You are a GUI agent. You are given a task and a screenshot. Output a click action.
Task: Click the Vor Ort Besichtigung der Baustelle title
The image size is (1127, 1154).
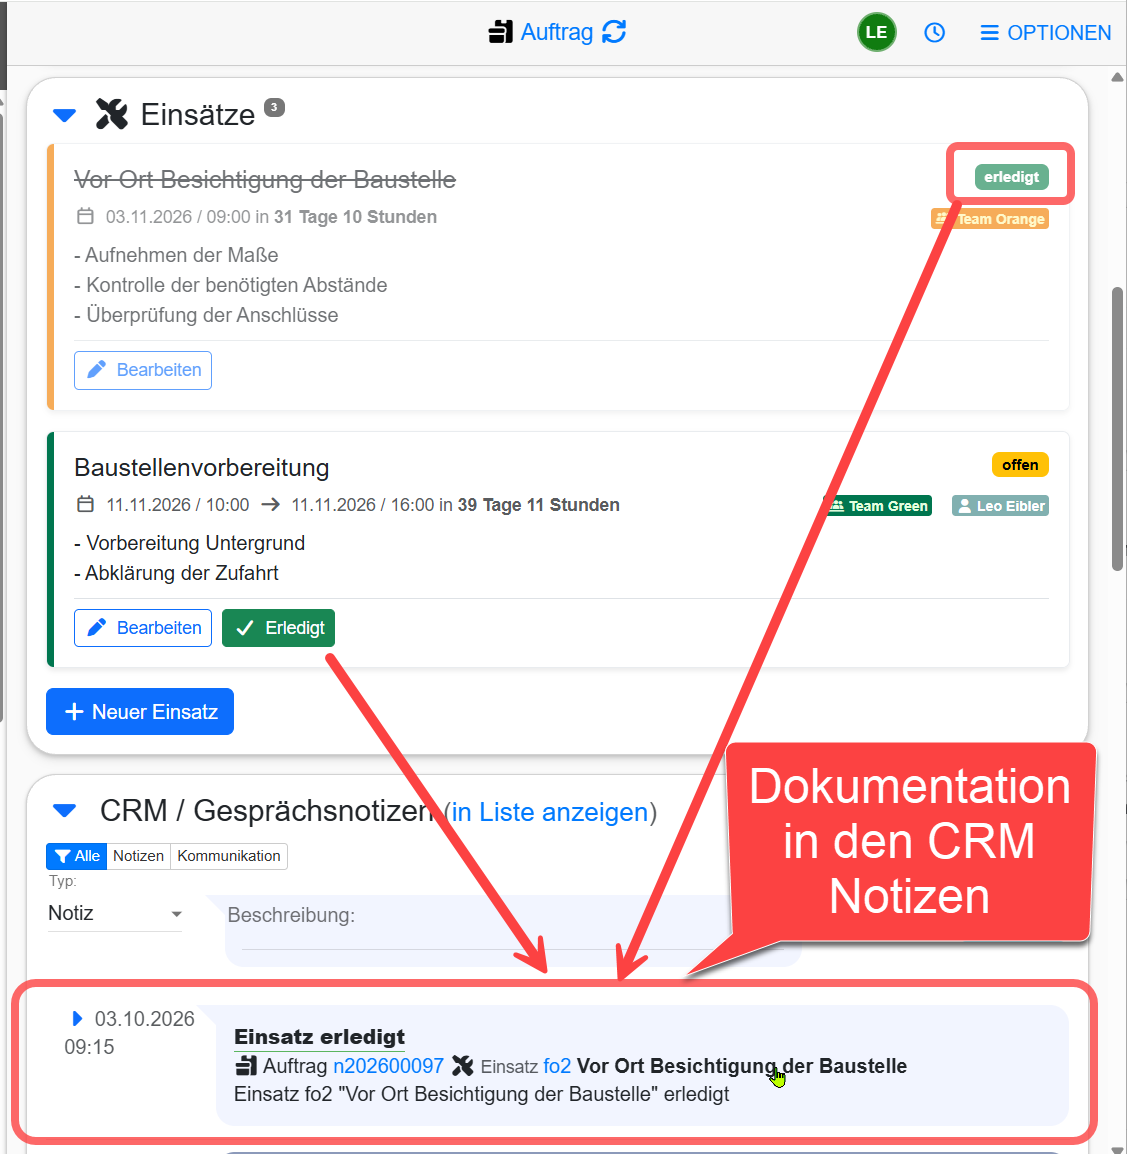pos(265,180)
